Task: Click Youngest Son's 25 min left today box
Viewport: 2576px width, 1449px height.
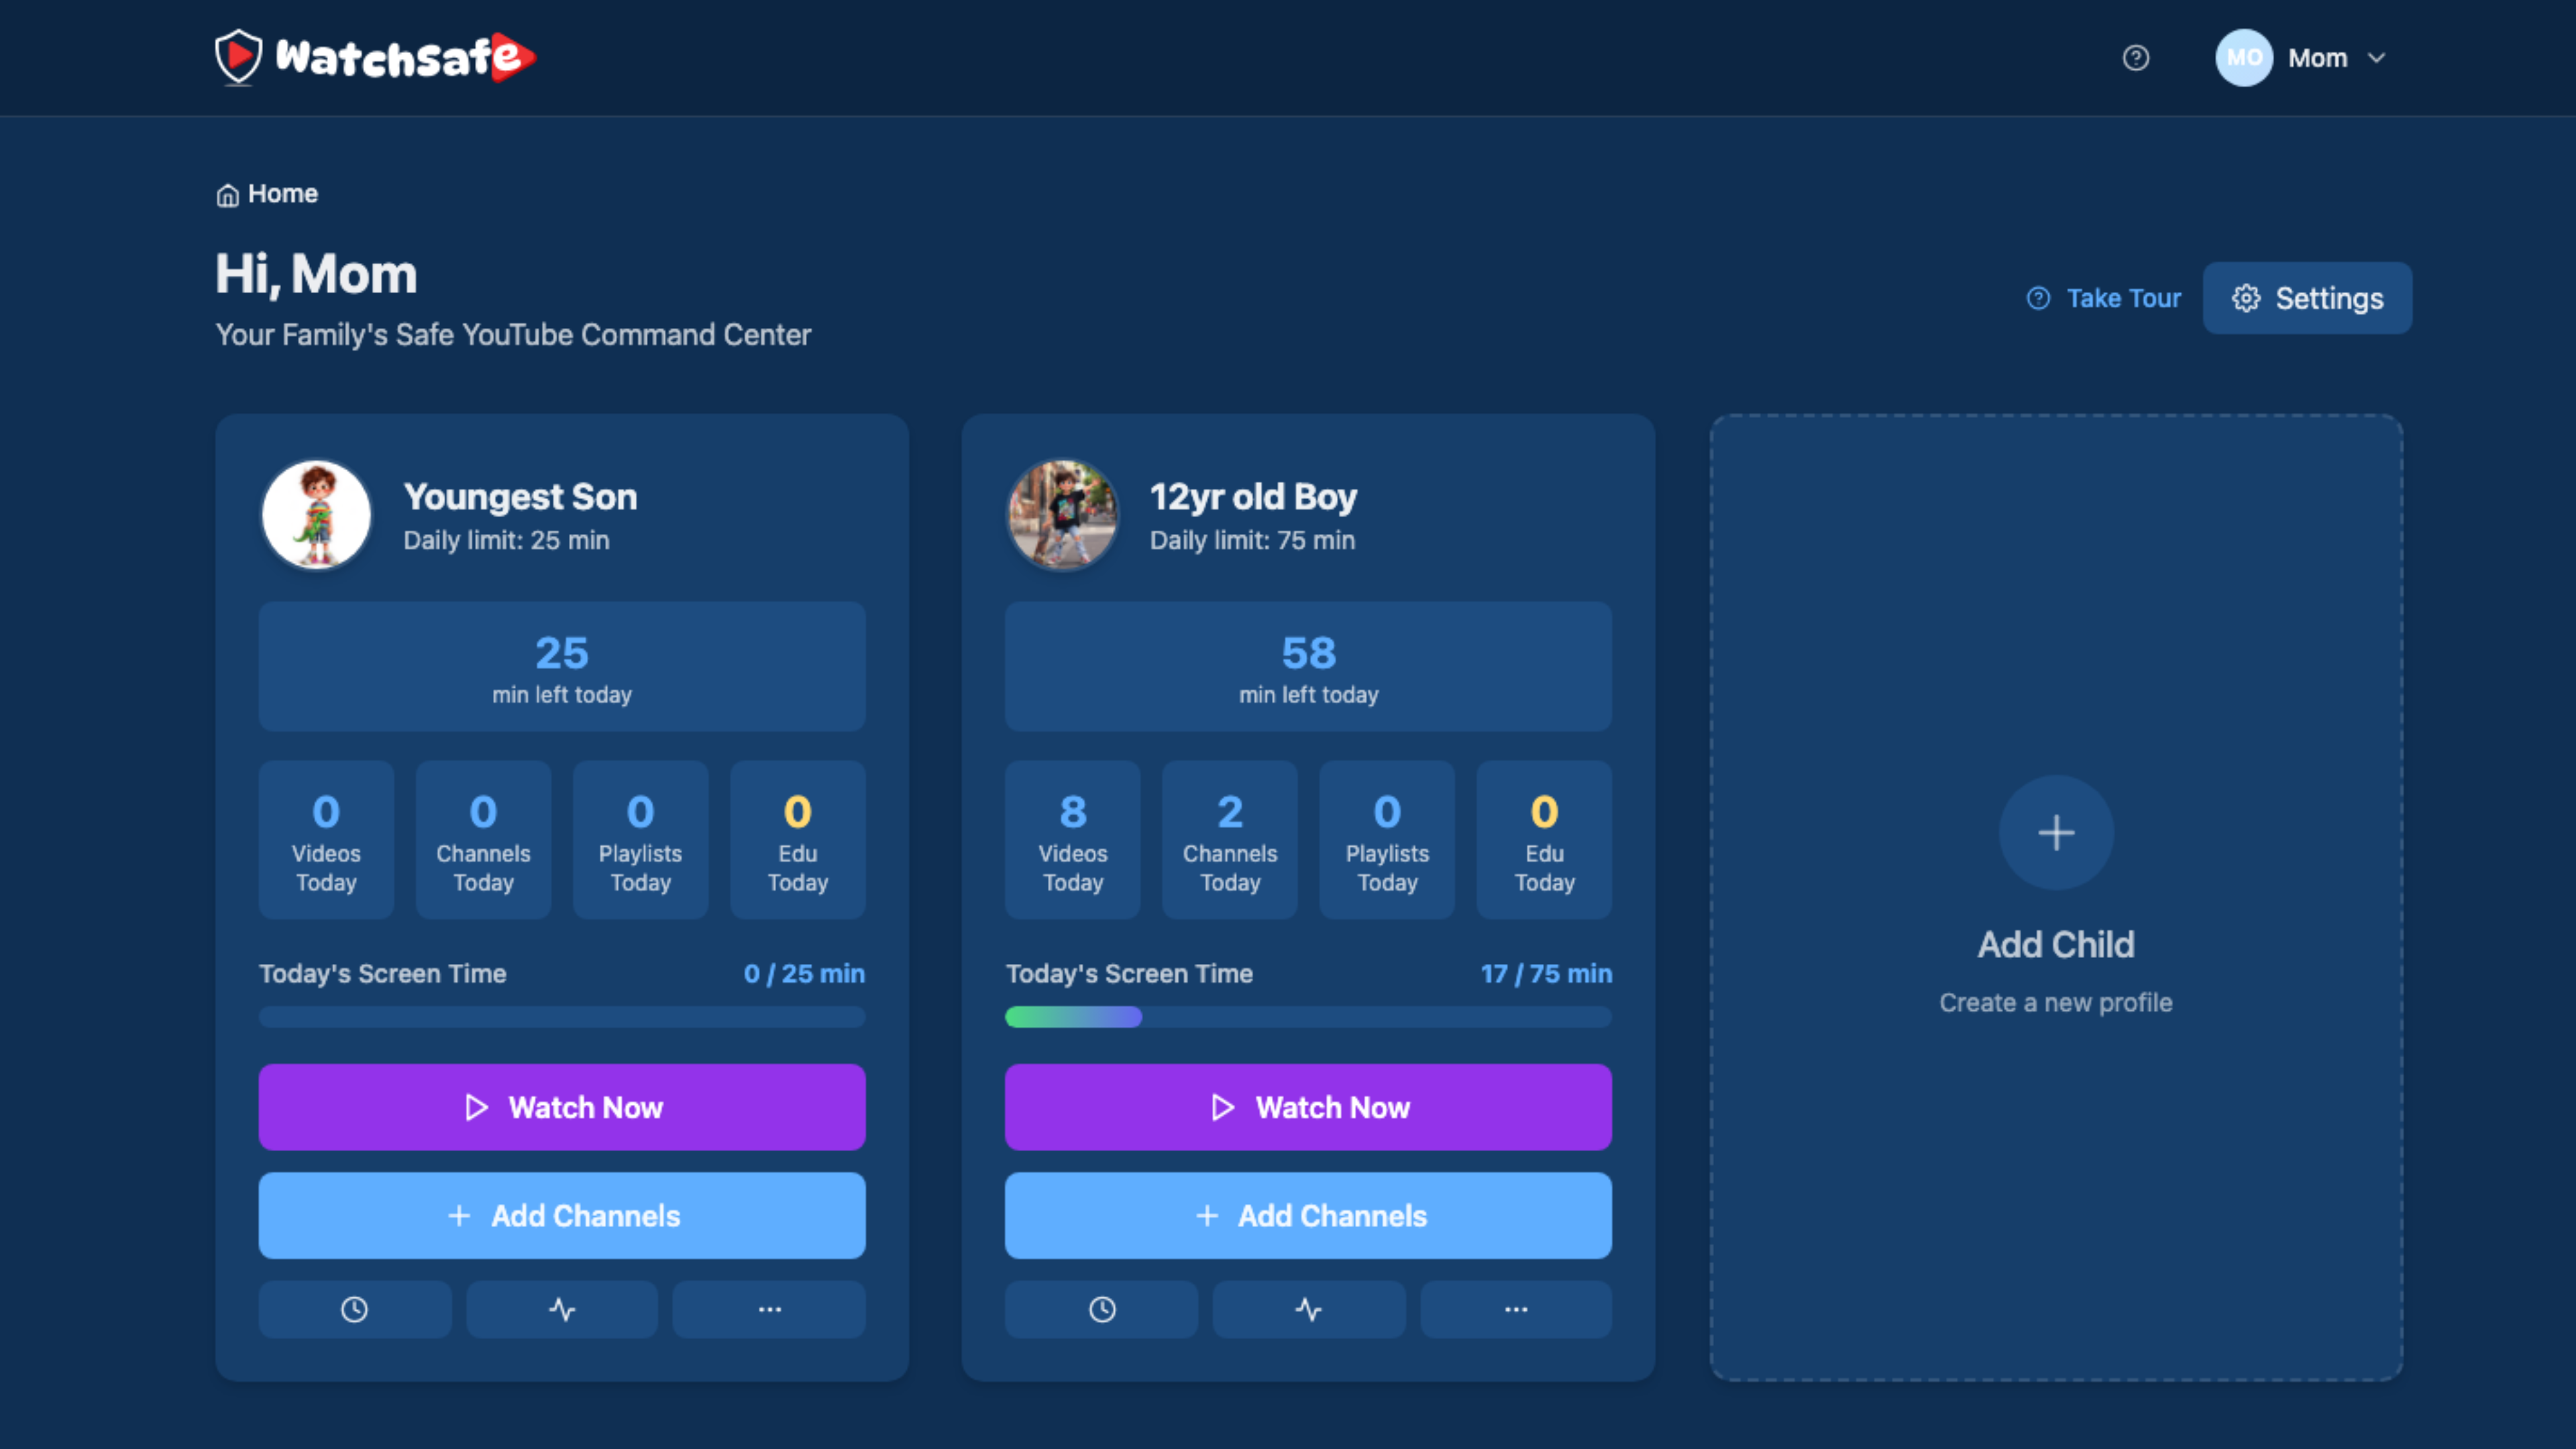Action: (x=562, y=666)
